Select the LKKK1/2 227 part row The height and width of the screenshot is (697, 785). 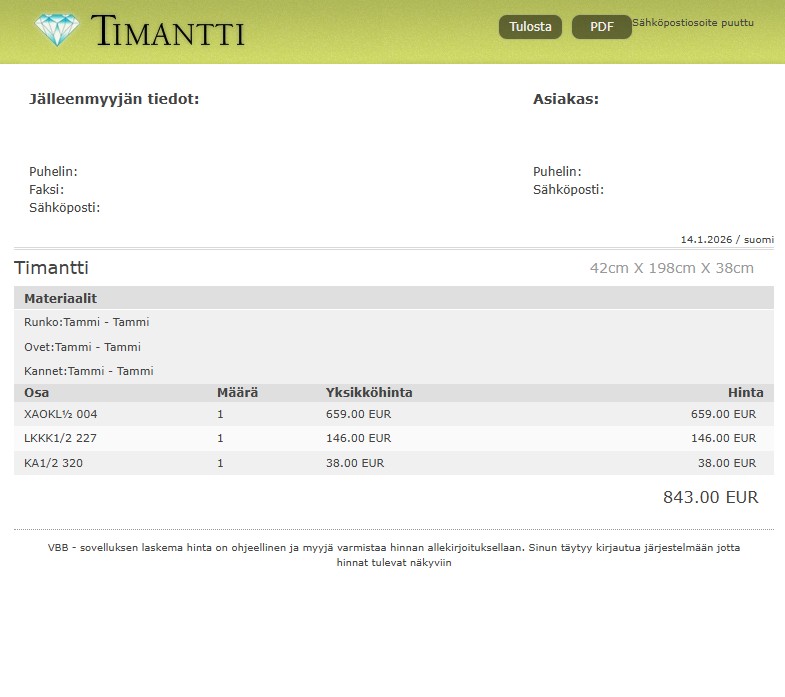tap(60, 438)
